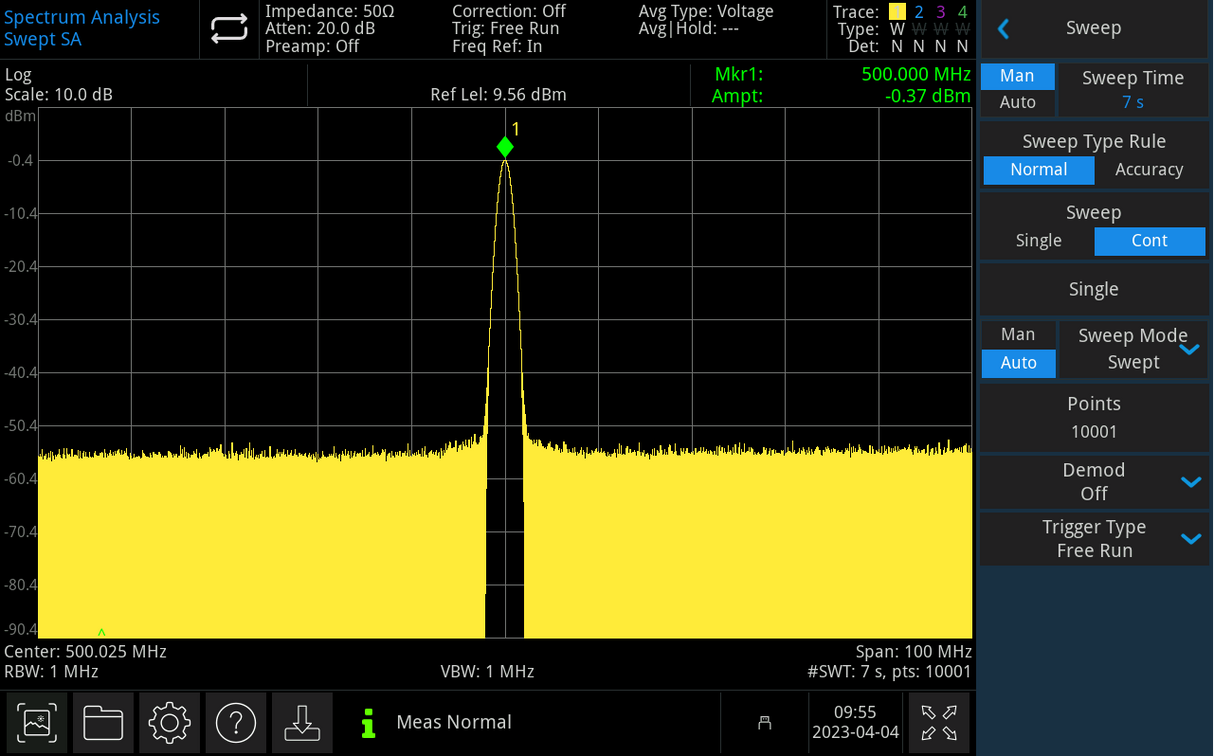The width and height of the screenshot is (1214, 756).
Task: Open the screenshot capture tool
Action: tap(36, 722)
